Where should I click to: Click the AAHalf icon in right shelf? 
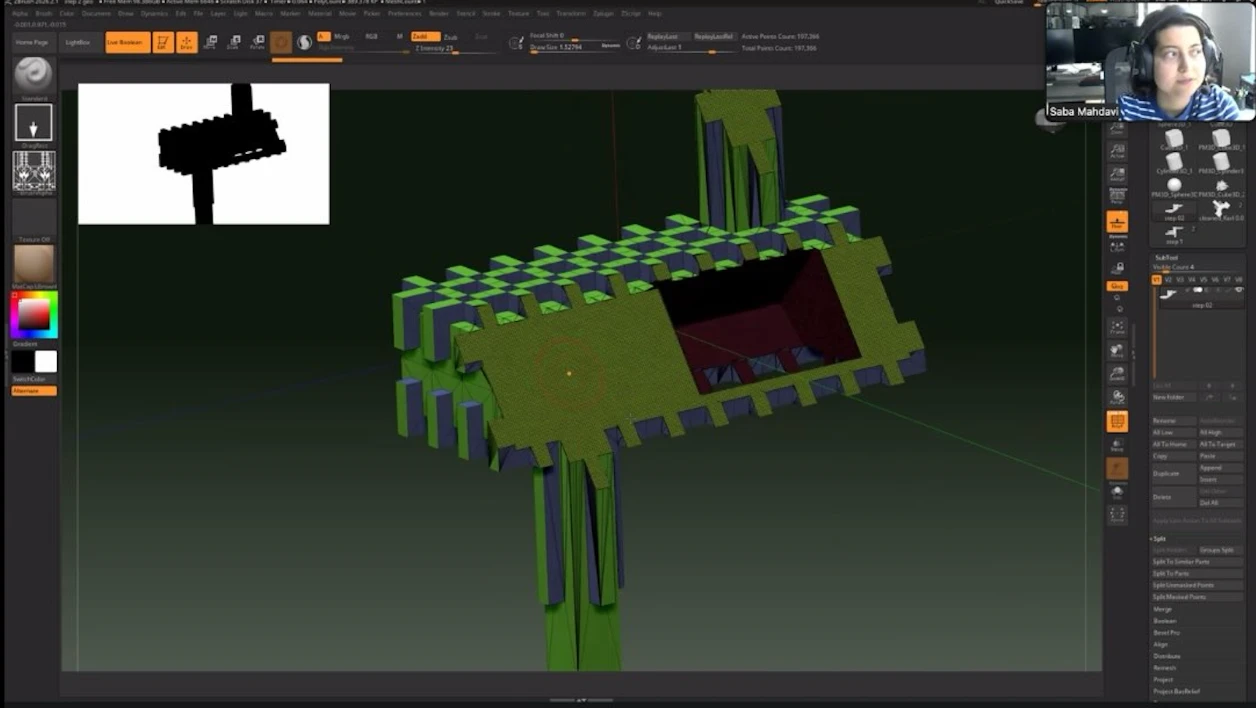1117,175
